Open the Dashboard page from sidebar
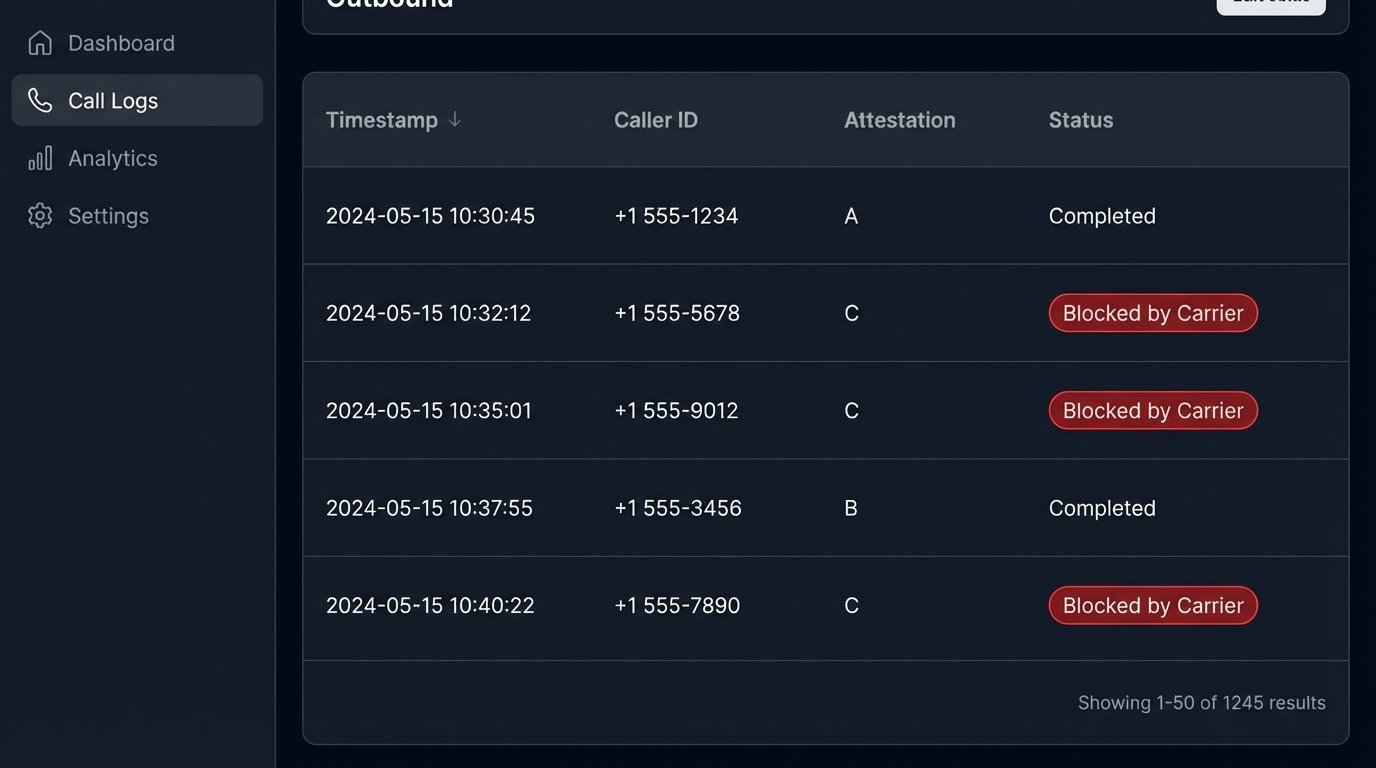Image resolution: width=1376 pixels, height=768 pixels. tap(121, 43)
